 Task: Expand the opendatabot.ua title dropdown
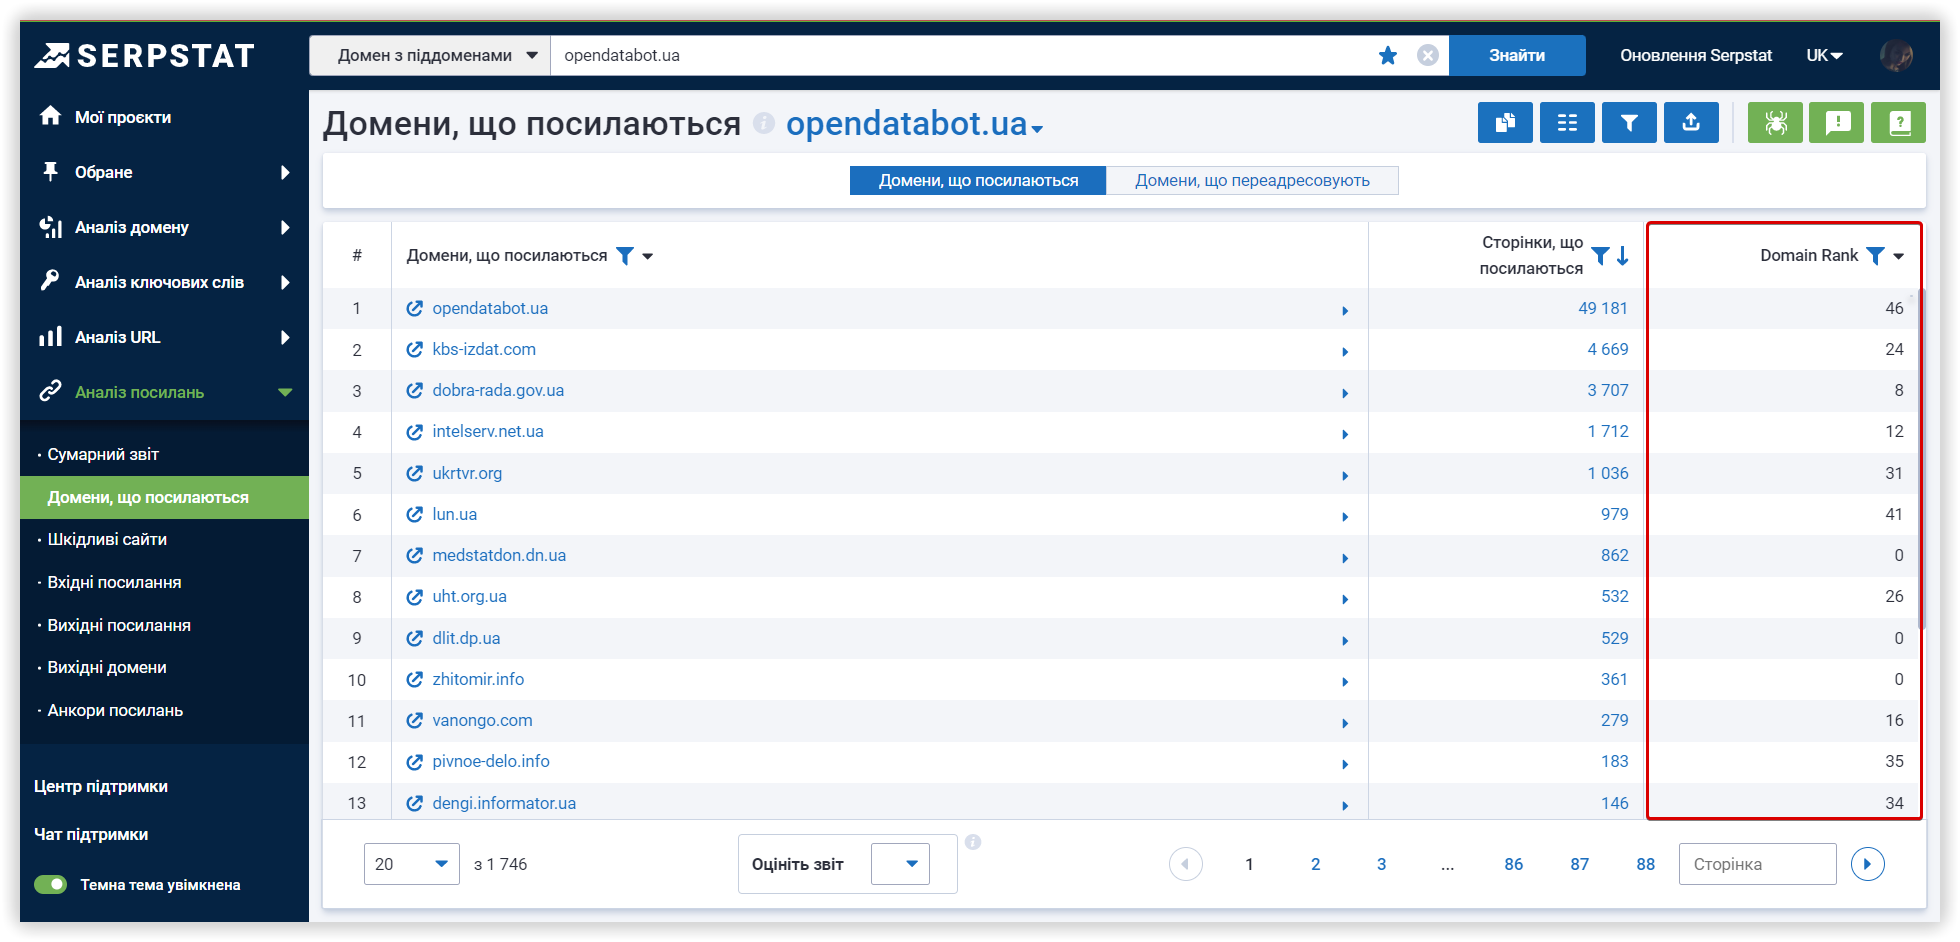point(1038,129)
